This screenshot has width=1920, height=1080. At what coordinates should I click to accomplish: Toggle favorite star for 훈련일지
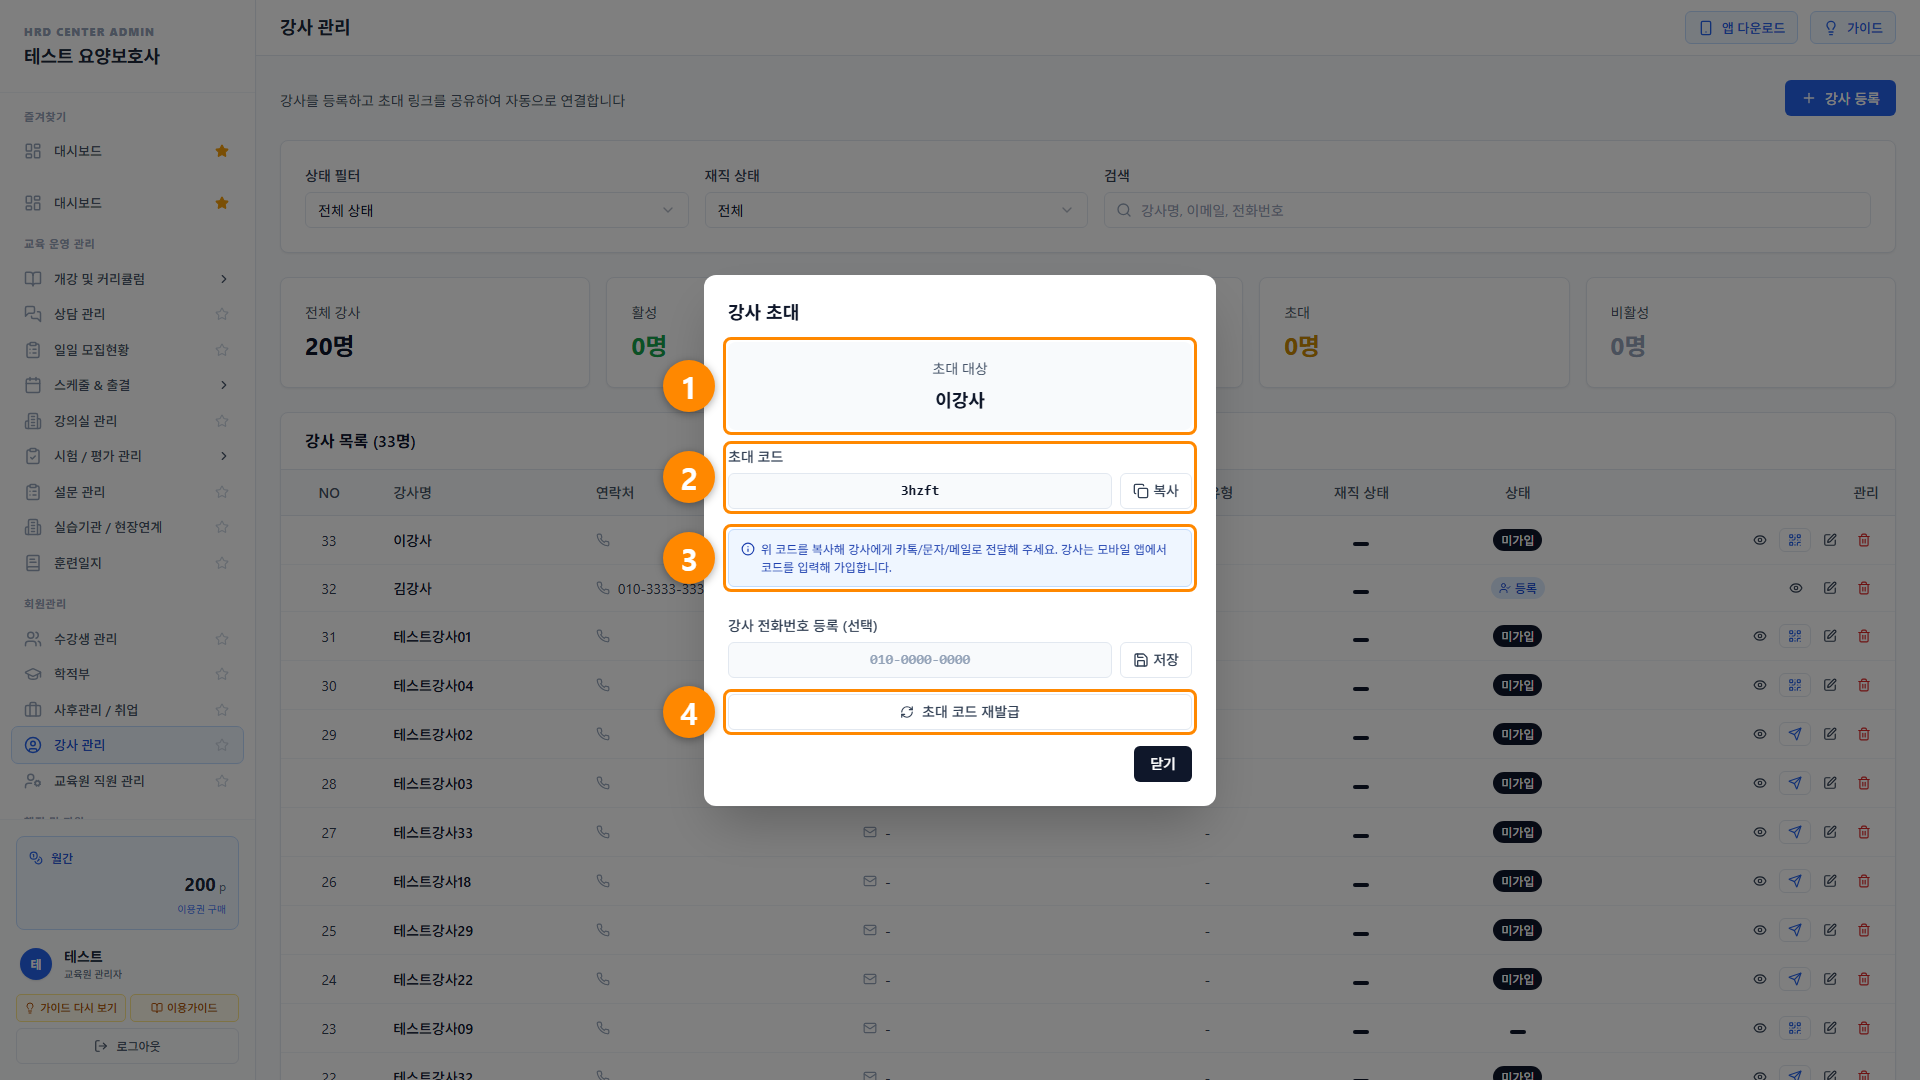[x=222, y=563]
